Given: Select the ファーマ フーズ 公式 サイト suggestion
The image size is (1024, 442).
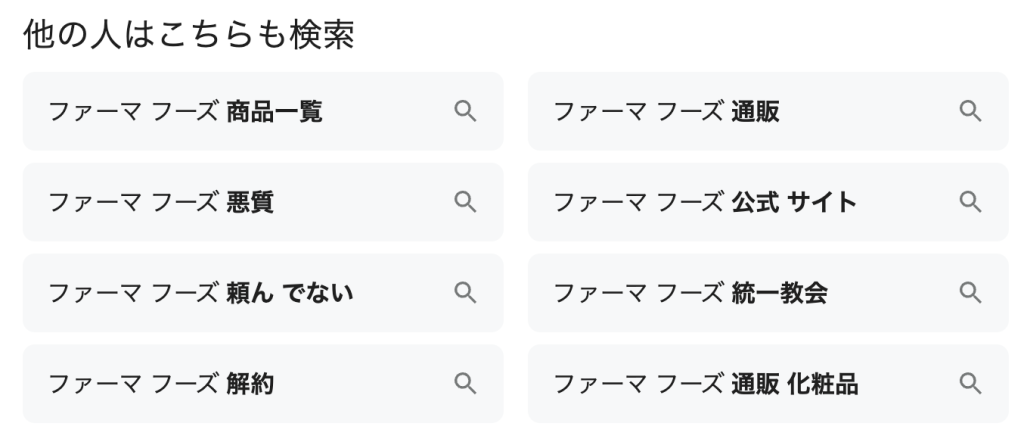Looking at the screenshot, I should [x=705, y=203].
